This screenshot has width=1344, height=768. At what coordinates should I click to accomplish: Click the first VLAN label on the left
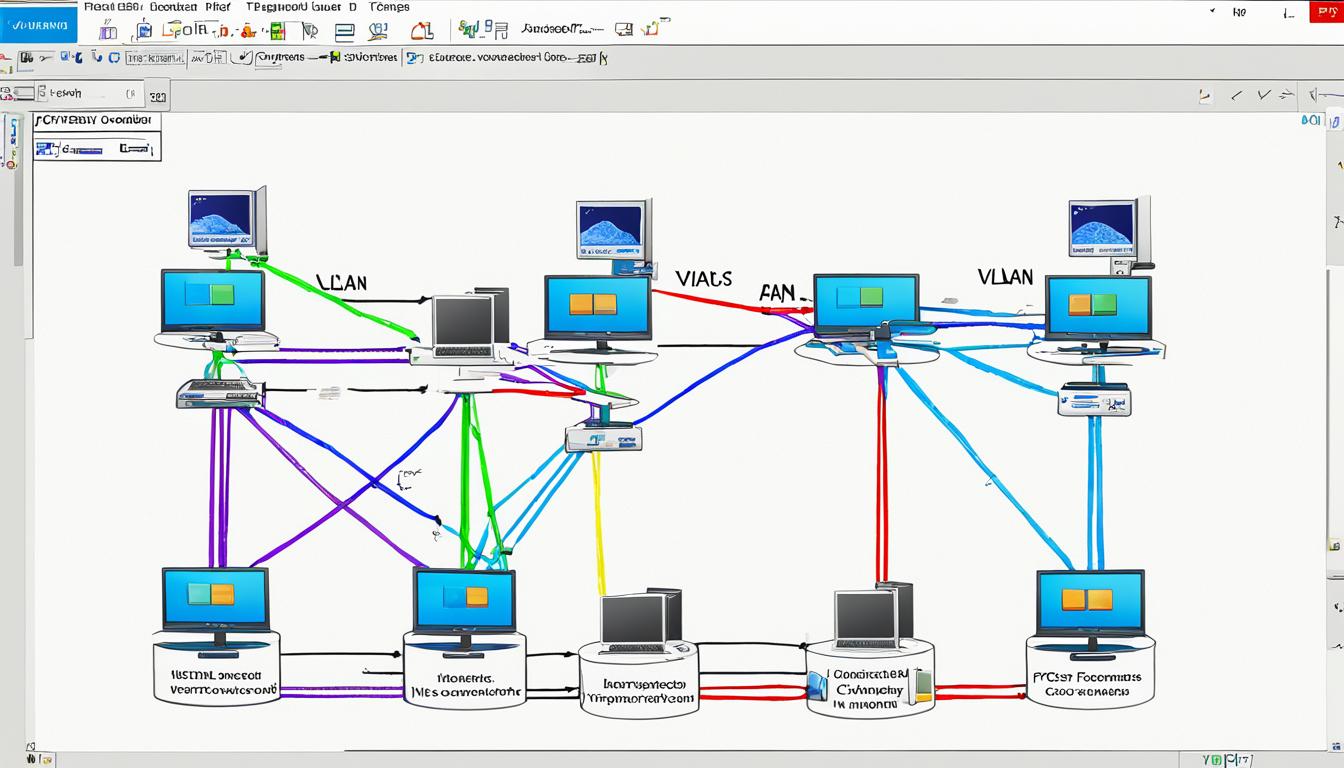coord(340,283)
